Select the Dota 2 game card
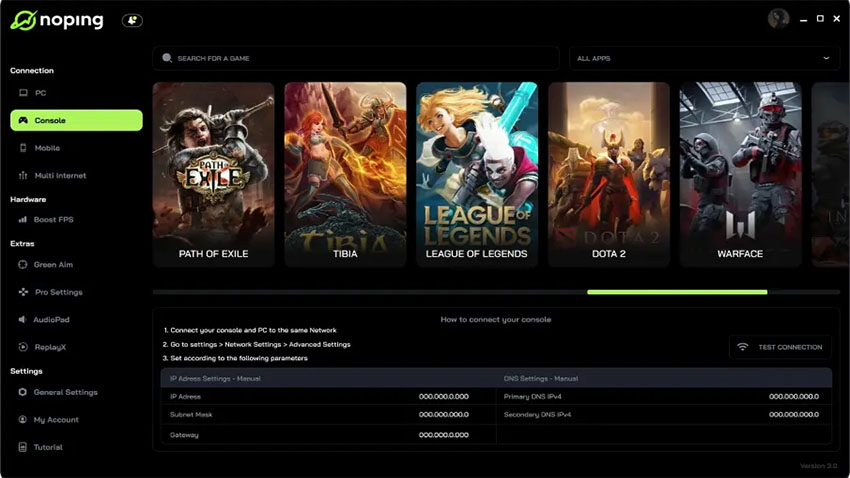This screenshot has height=478, width=850. coord(609,175)
